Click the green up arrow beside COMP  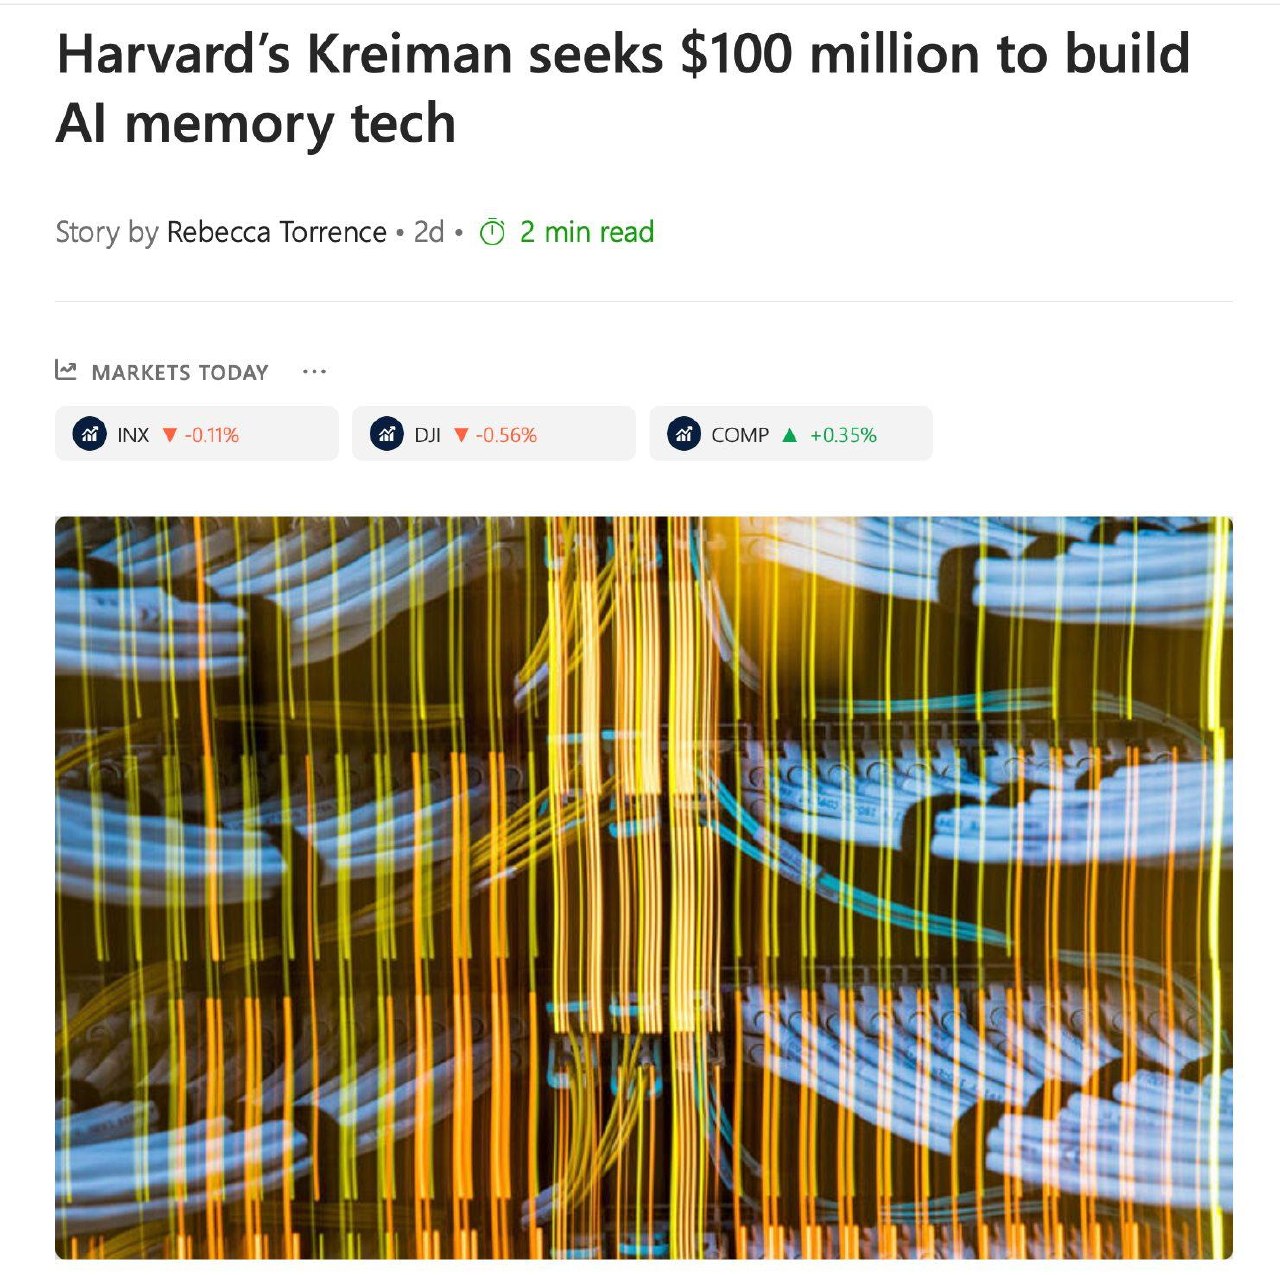tap(789, 435)
